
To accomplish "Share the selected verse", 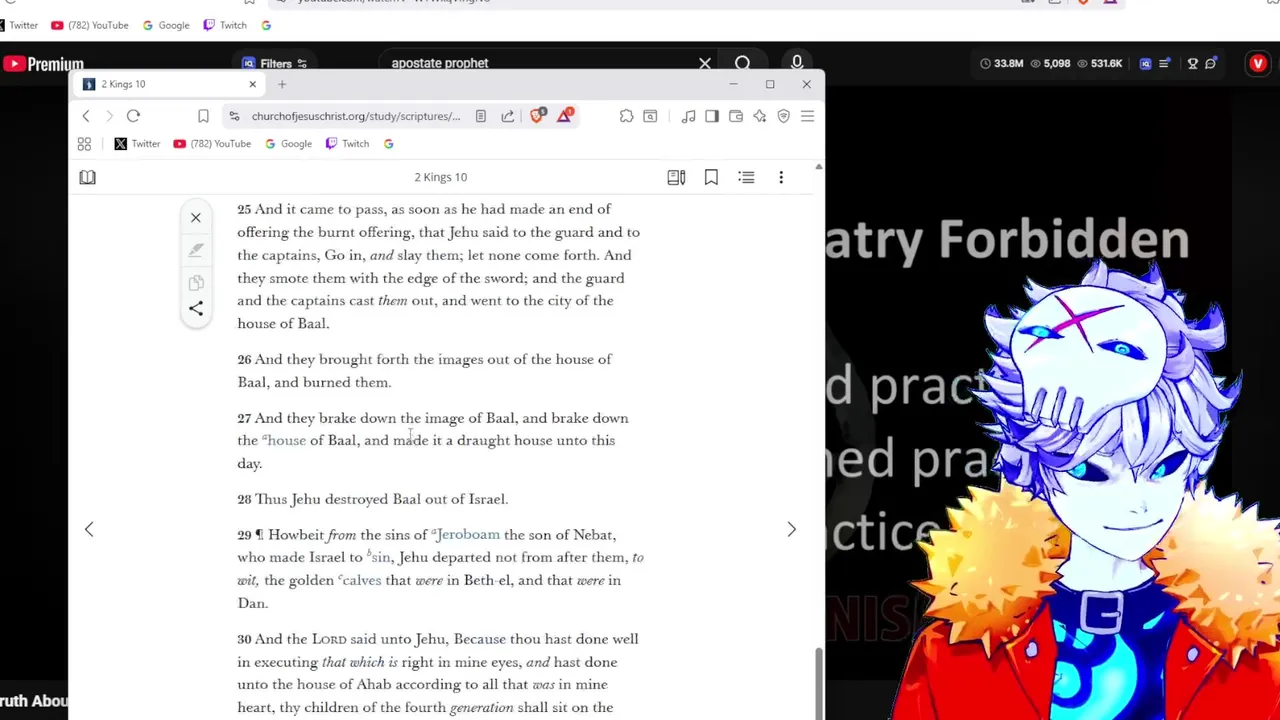I will click(196, 308).
